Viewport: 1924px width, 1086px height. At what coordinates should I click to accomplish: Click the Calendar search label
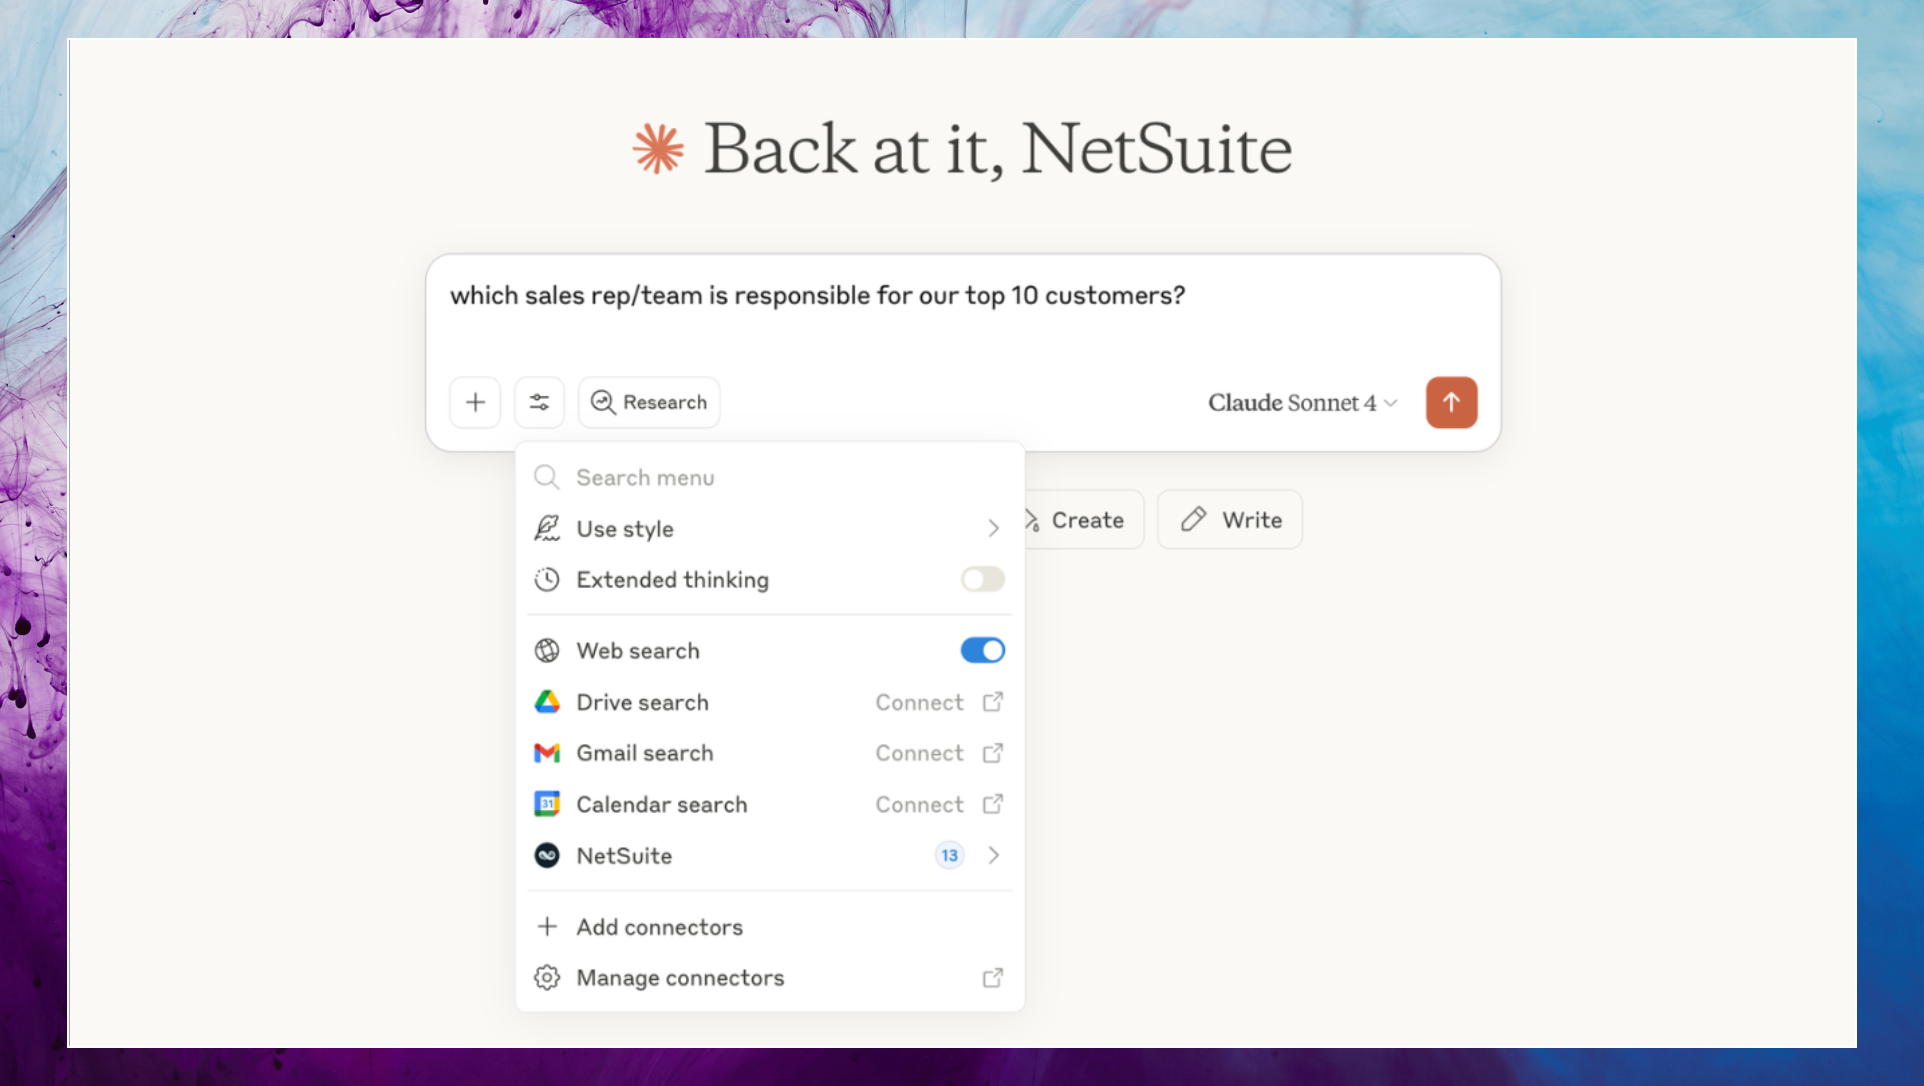661,804
